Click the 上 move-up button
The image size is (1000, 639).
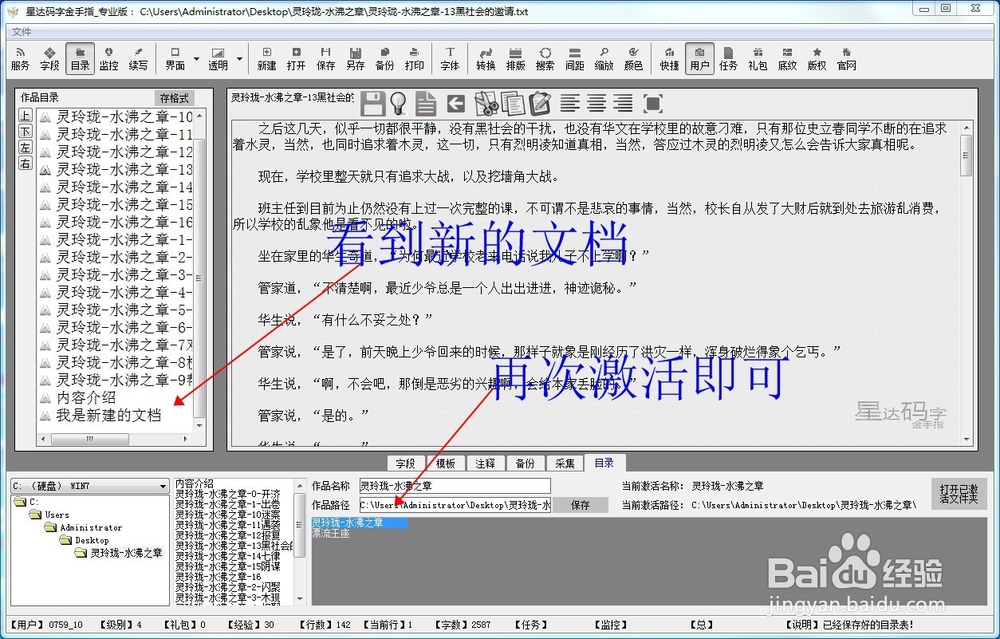(x=25, y=115)
